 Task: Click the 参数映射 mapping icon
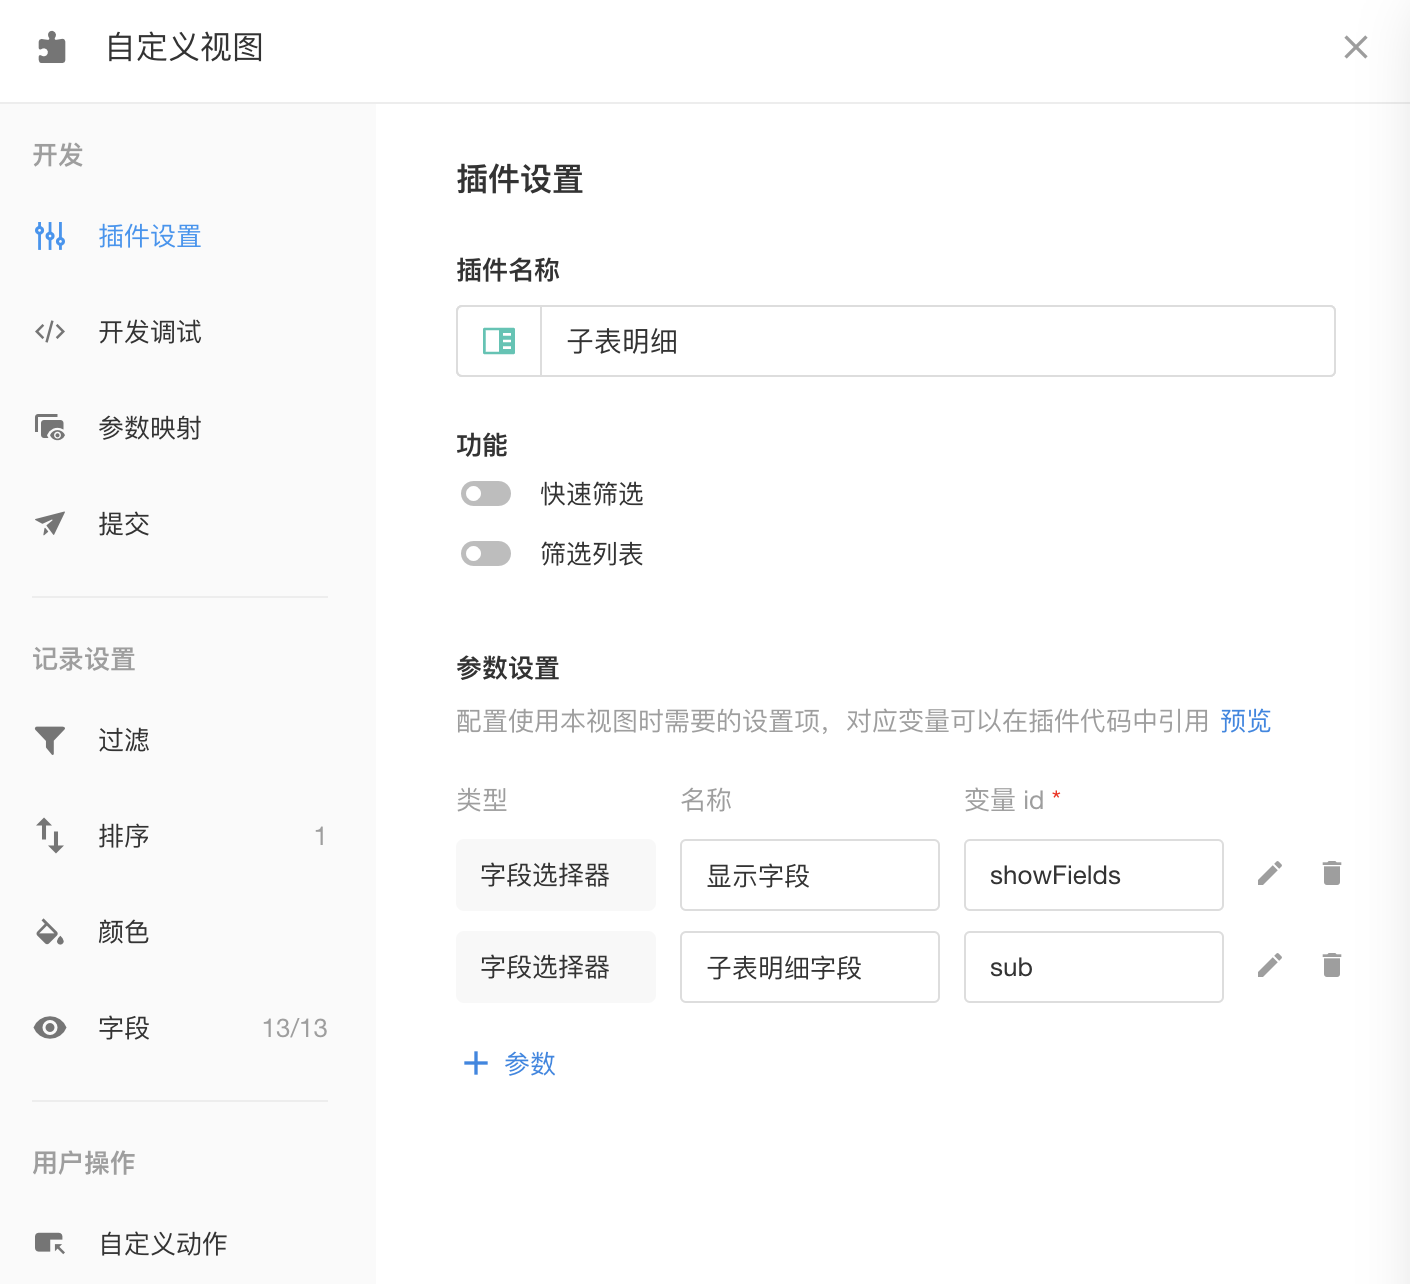click(50, 428)
